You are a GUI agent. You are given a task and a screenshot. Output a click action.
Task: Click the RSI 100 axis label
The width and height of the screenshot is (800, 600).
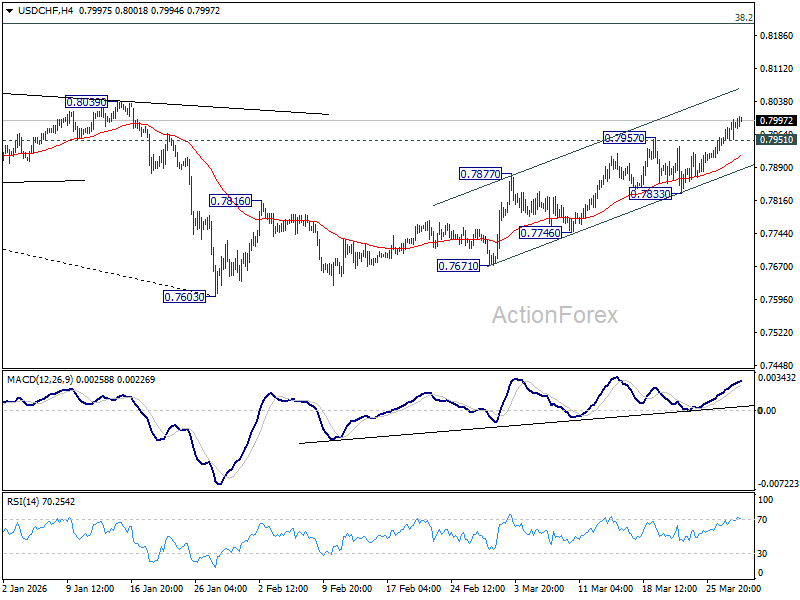pos(765,500)
